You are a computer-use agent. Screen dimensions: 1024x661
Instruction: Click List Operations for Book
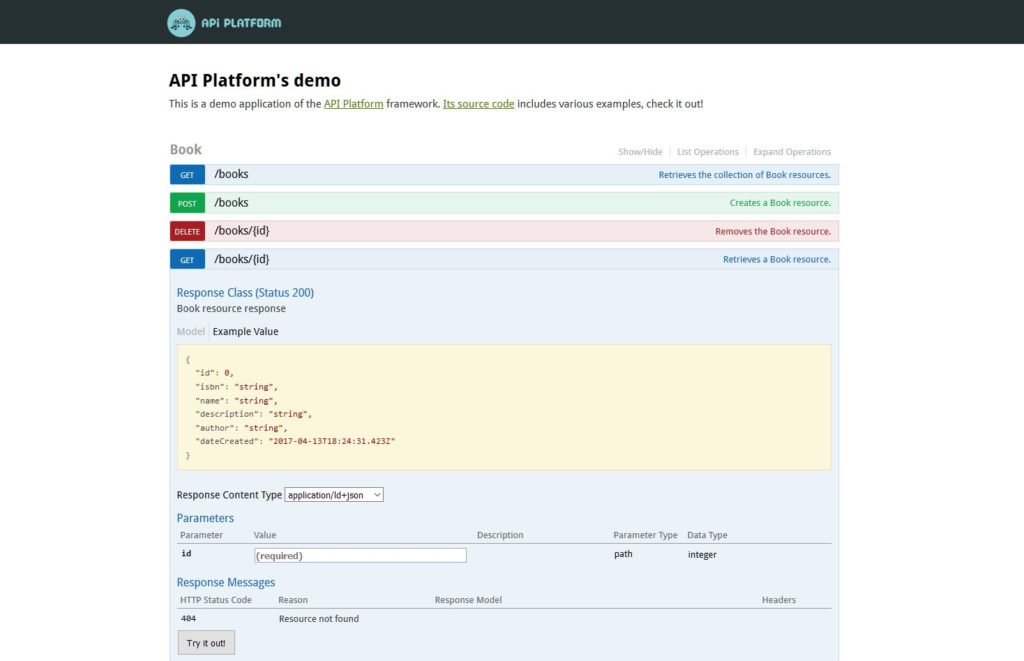click(x=707, y=152)
